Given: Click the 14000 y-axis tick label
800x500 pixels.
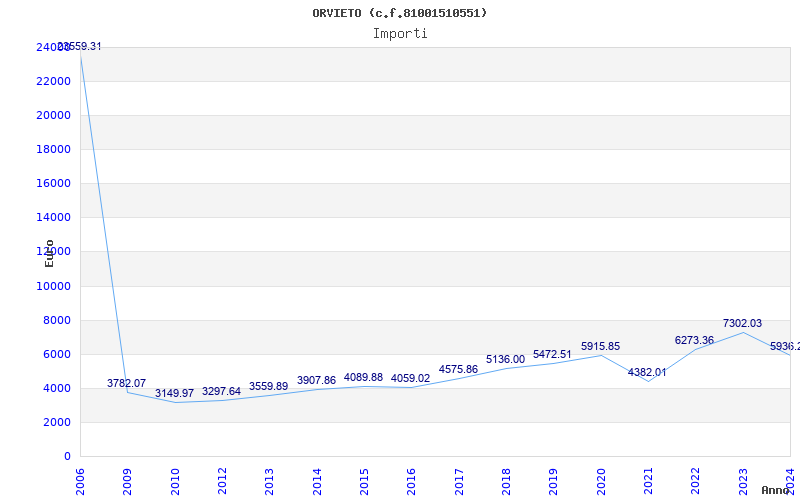Looking at the screenshot, I should [54, 217].
